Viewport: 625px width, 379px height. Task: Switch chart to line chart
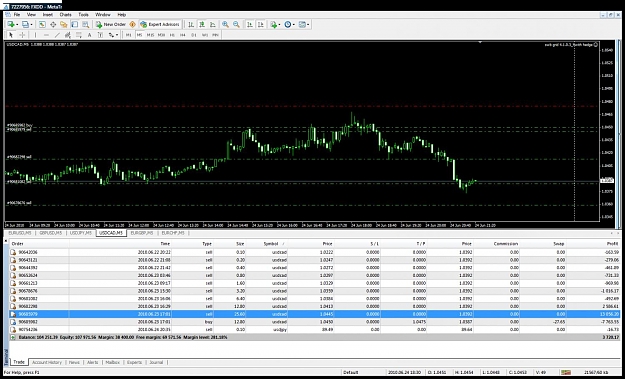(x=213, y=24)
